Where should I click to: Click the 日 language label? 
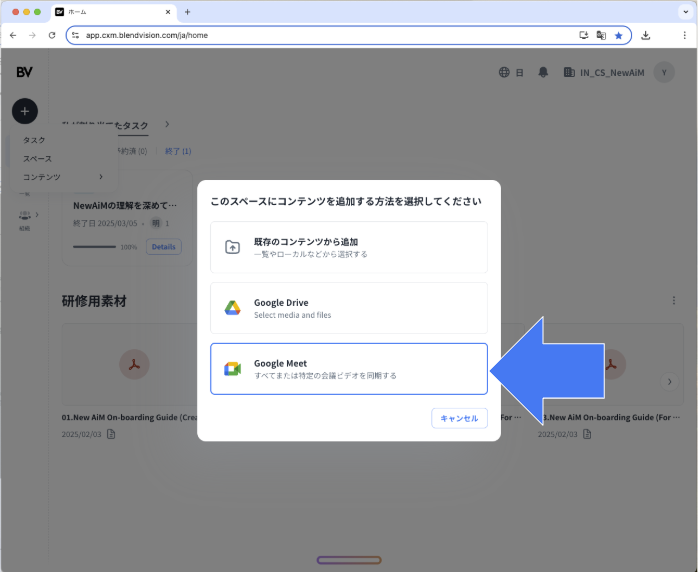tap(519, 73)
